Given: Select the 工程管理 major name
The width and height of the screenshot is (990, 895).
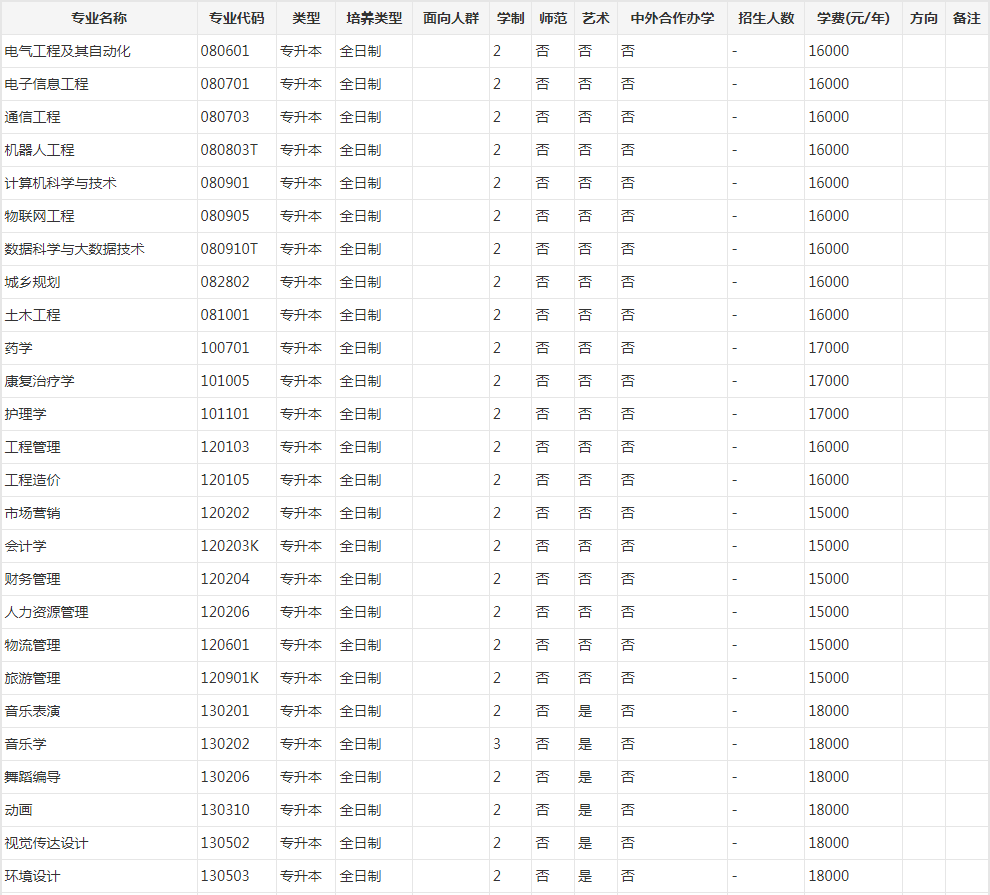Looking at the screenshot, I should pyautogui.click(x=33, y=447).
